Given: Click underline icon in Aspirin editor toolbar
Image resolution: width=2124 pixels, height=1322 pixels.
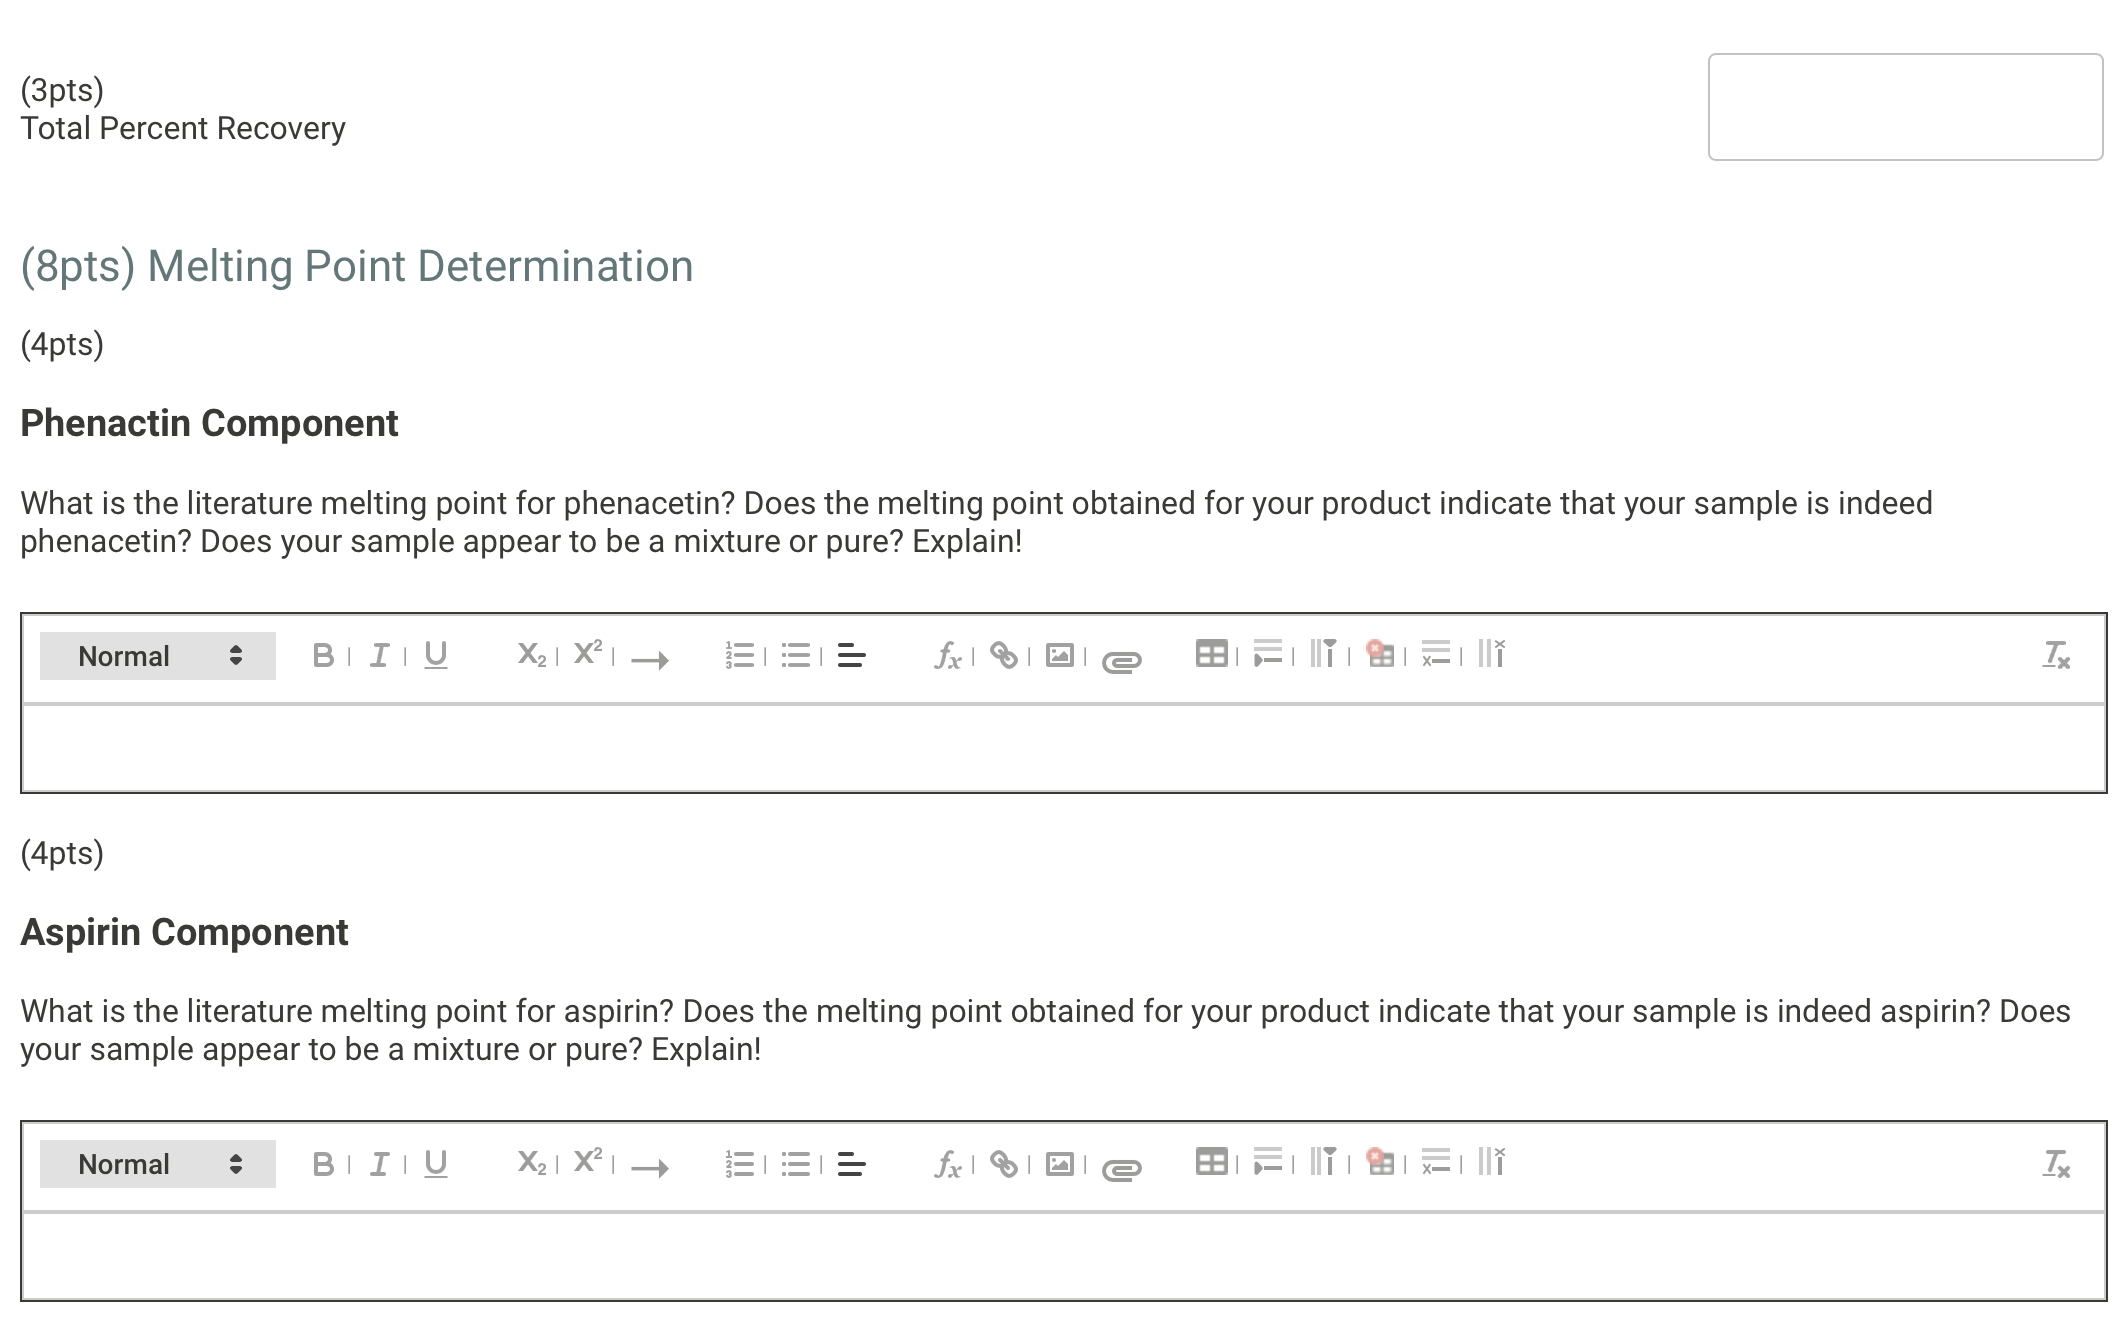Looking at the screenshot, I should click(435, 1164).
